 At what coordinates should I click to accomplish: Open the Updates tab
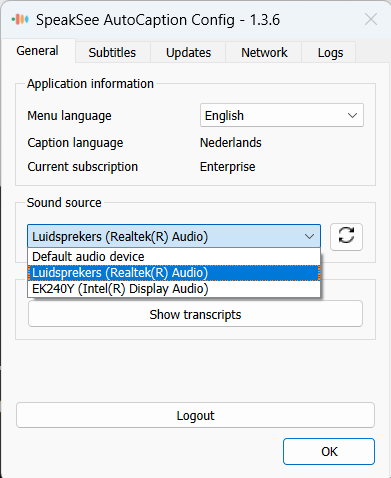188,52
